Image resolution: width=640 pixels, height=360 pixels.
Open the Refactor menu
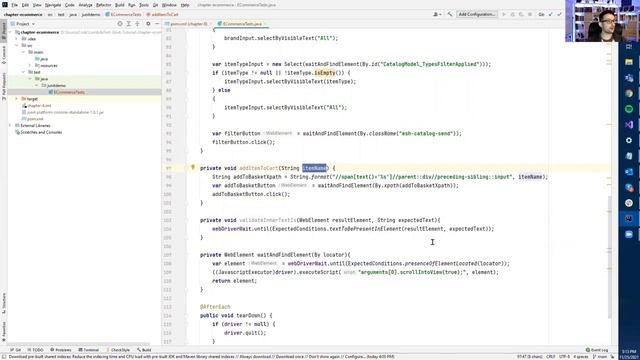103,5
